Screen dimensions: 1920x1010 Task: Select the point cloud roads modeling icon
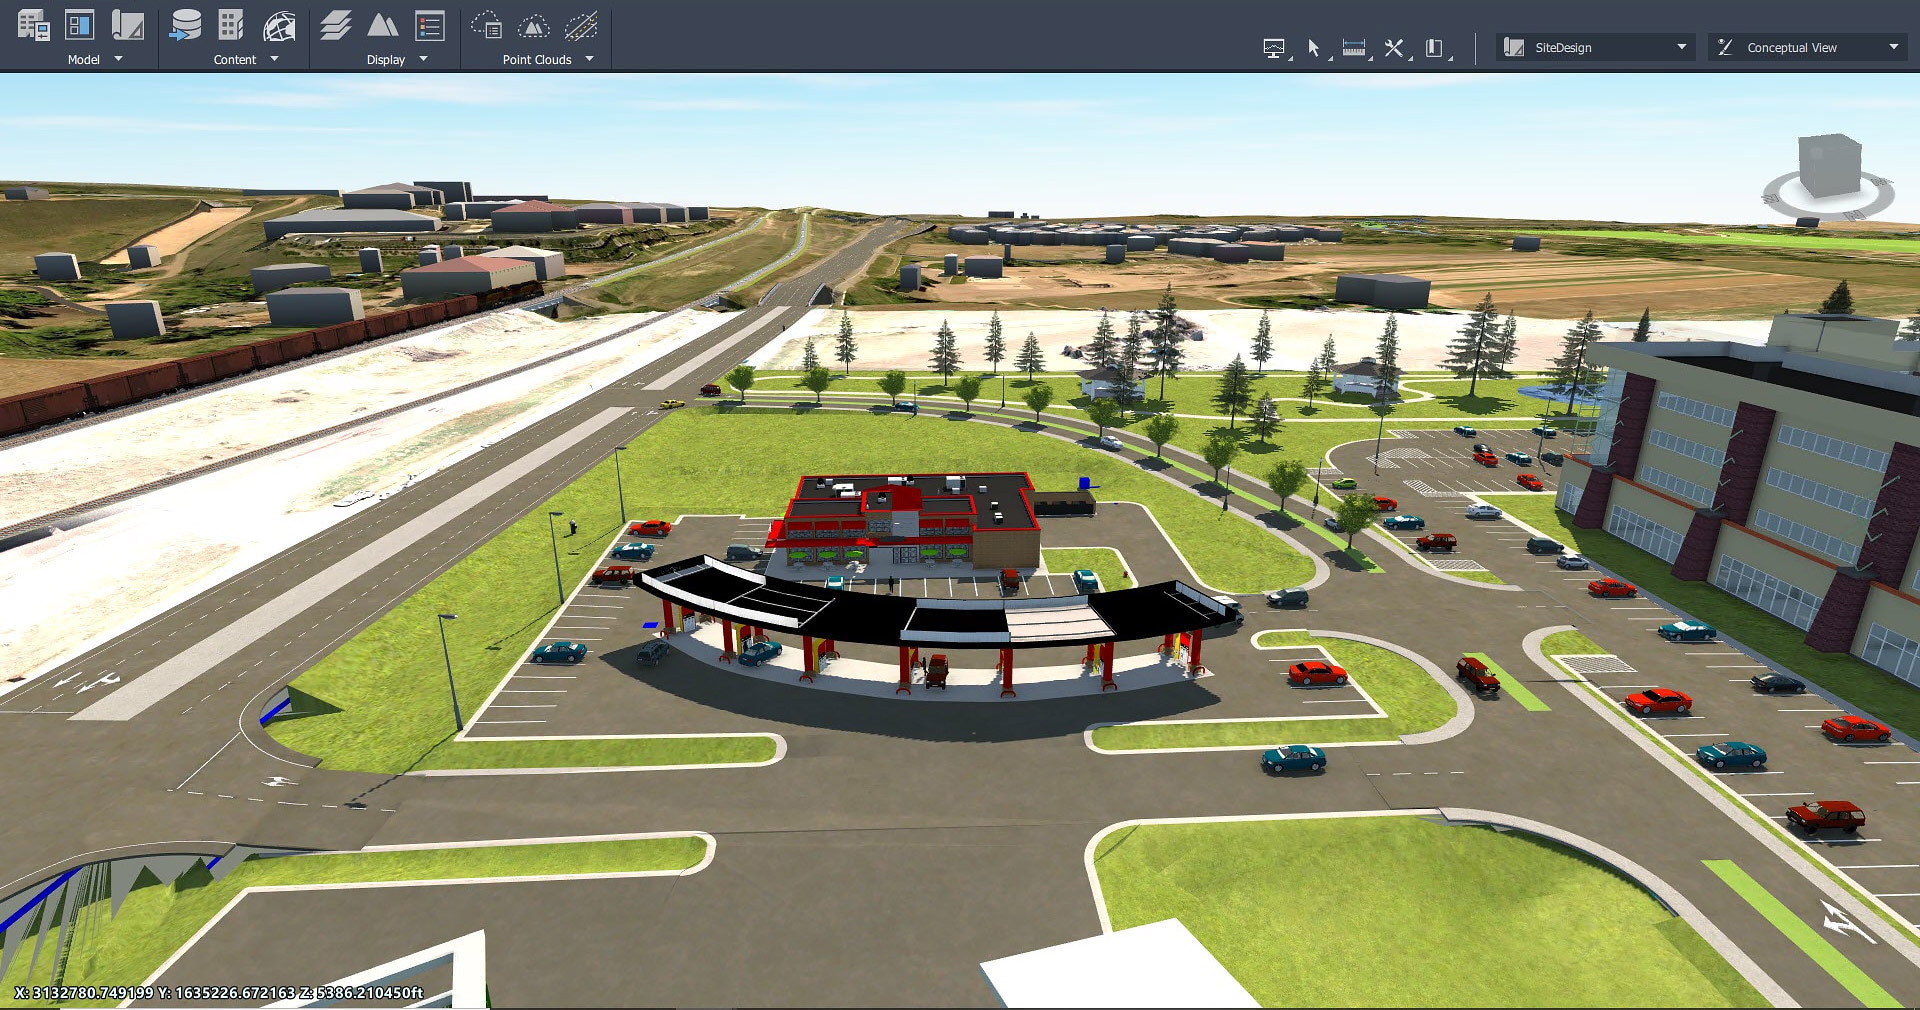(x=581, y=26)
